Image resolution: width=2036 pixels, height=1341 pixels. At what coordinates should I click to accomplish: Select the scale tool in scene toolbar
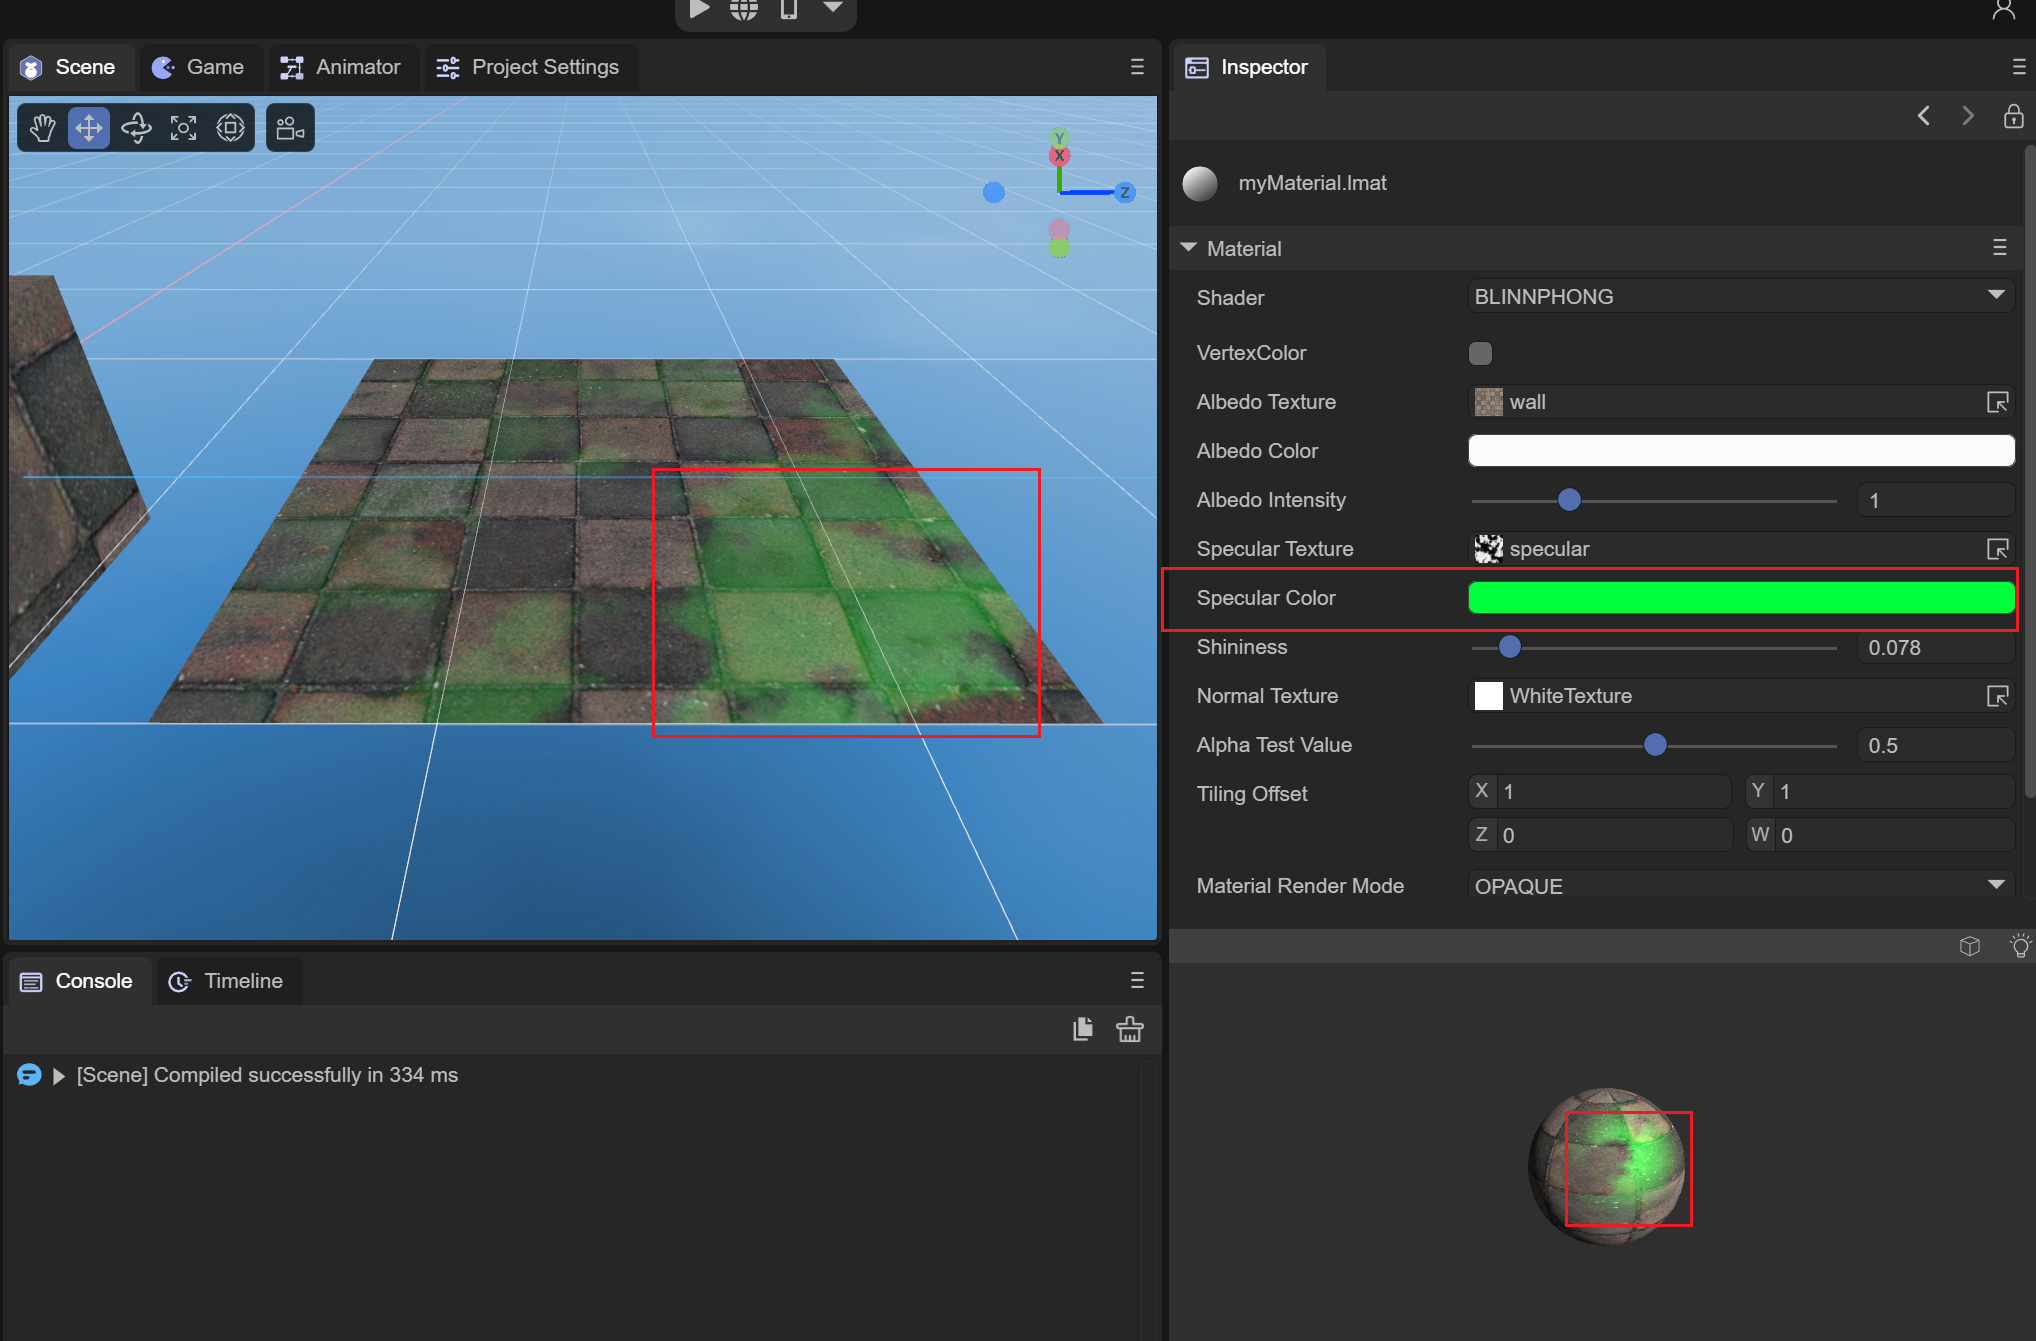point(183,128)
